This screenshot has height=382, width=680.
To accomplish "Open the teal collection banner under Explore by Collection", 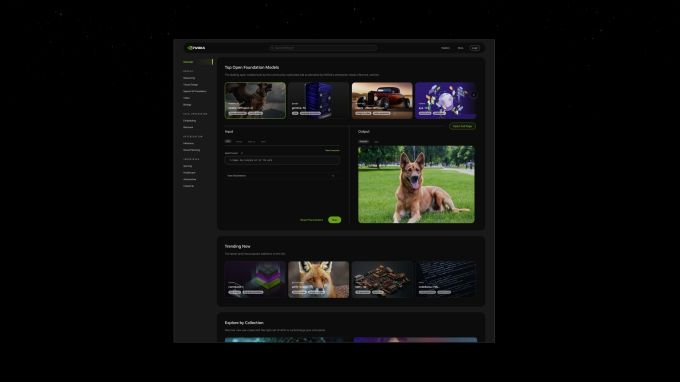I will (287, 340).
